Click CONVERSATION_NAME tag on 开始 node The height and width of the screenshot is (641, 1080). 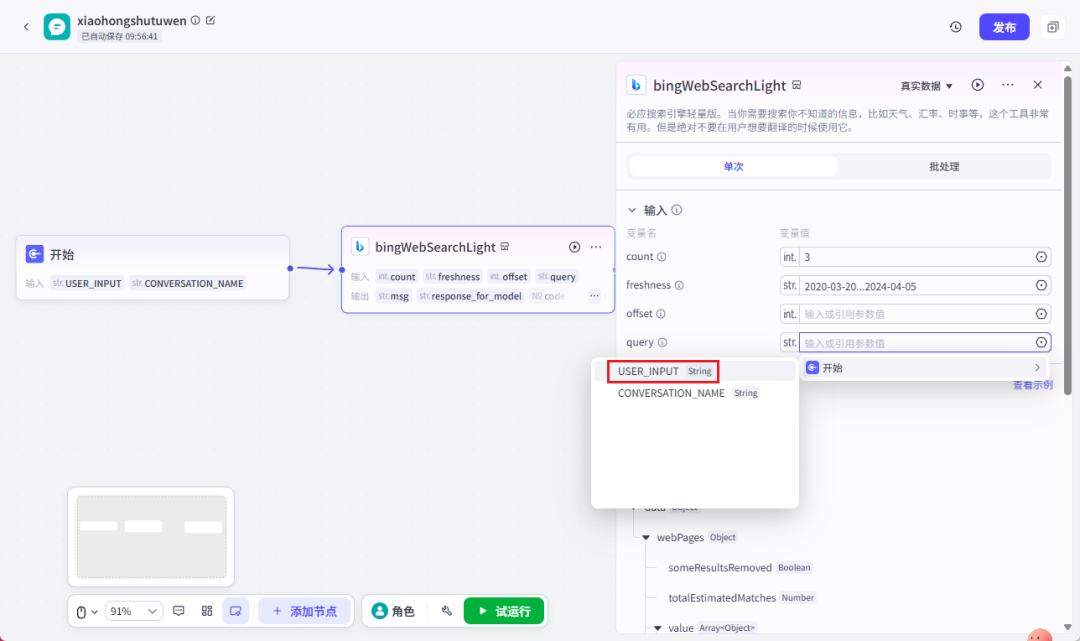tap(188, 283)
